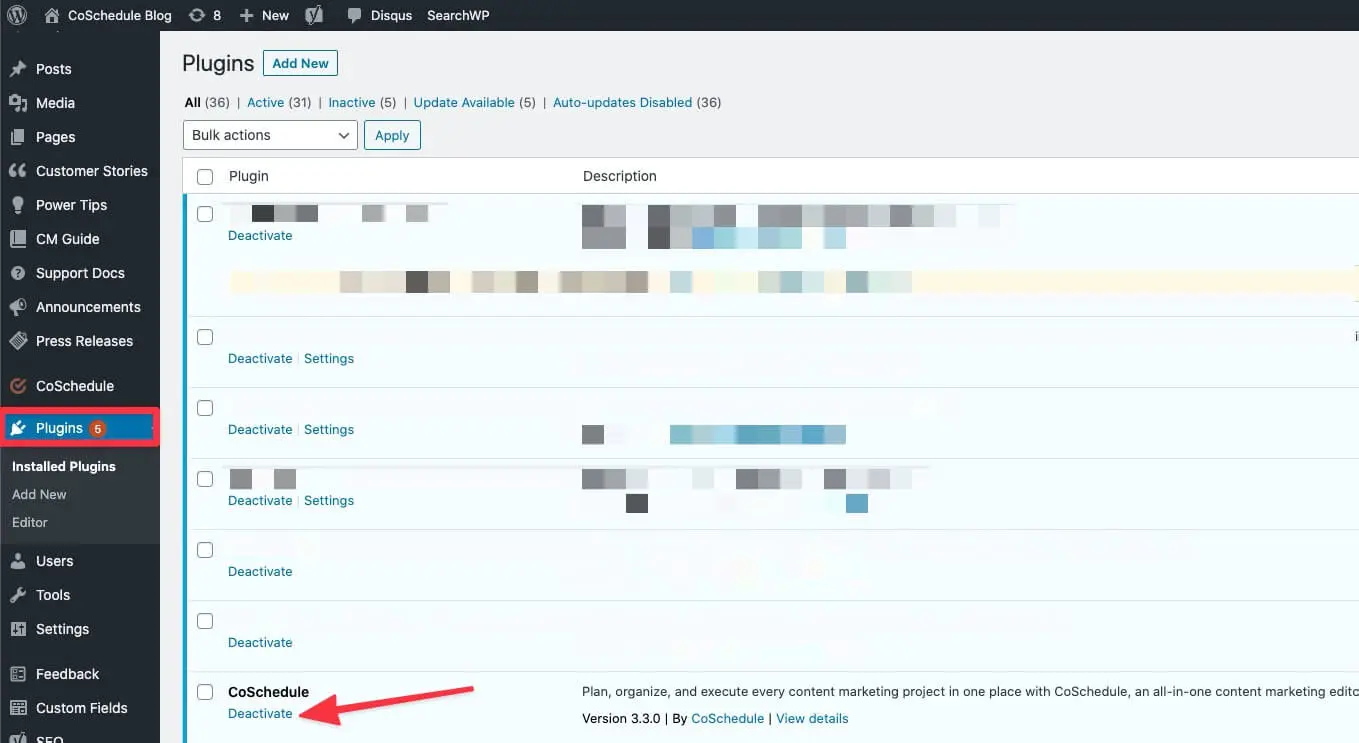
Task: Click the Feedback form icon
Action: pyautogui.click(x=17, y=674)
